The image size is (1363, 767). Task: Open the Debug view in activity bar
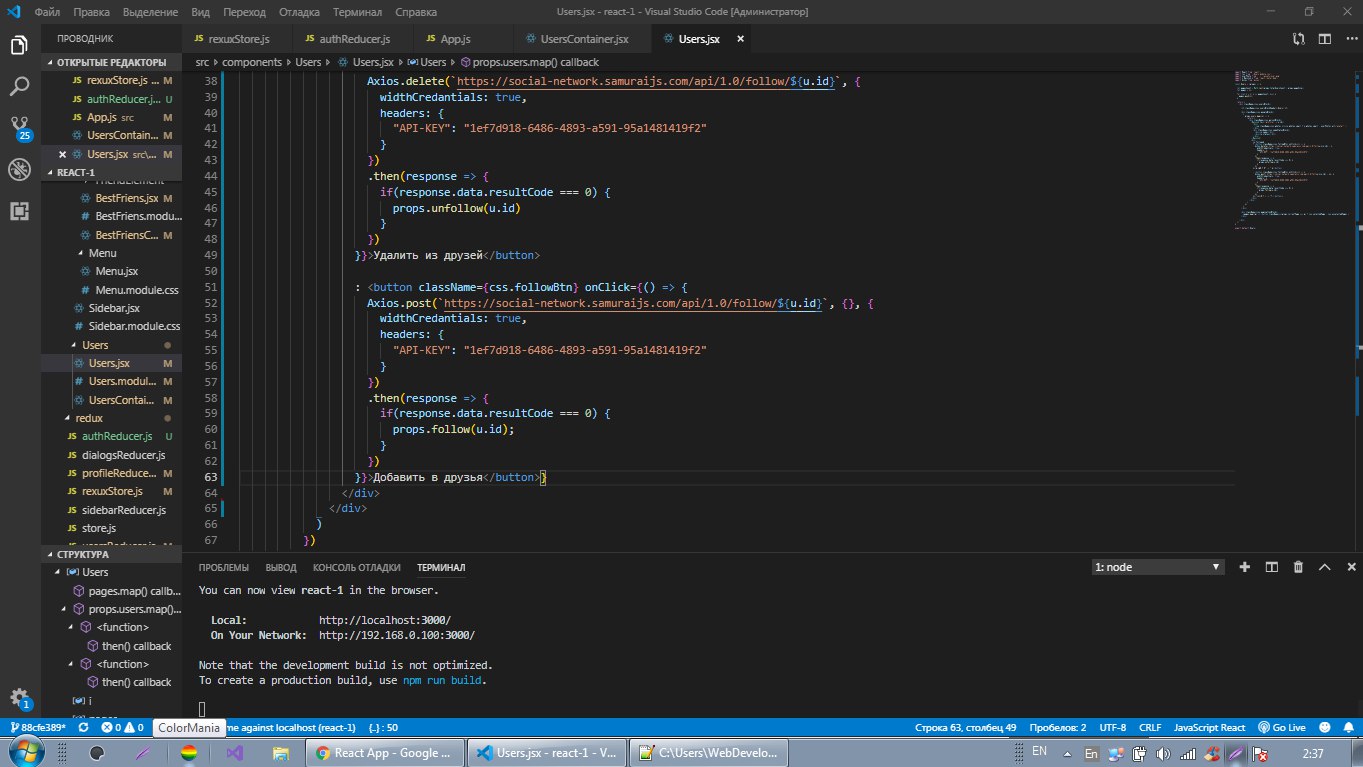tap(19, 169)
